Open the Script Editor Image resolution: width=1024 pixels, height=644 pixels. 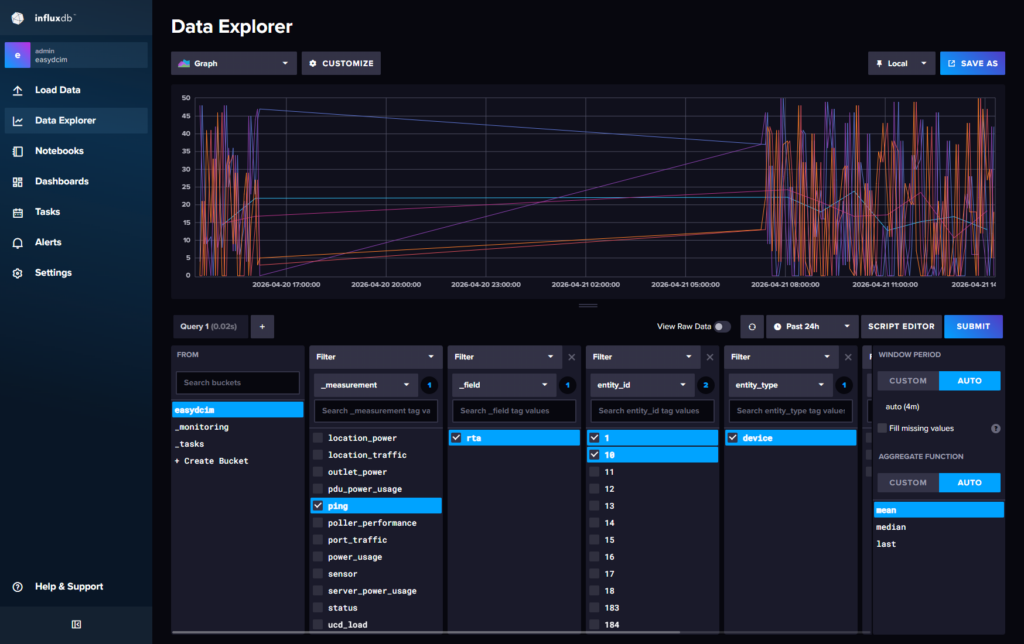(903, 326)
